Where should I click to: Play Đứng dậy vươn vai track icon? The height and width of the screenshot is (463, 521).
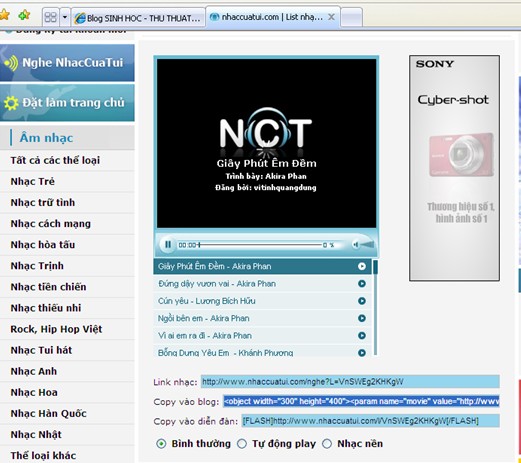362,284
